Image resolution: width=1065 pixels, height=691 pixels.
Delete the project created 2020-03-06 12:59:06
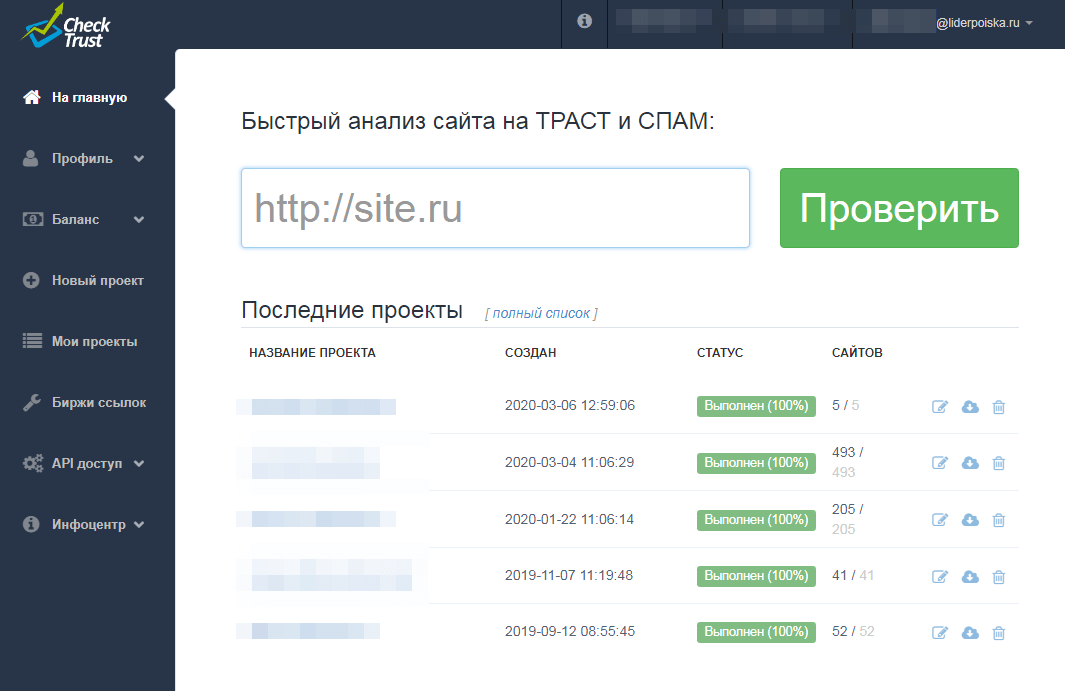click(x=998, y=407)
